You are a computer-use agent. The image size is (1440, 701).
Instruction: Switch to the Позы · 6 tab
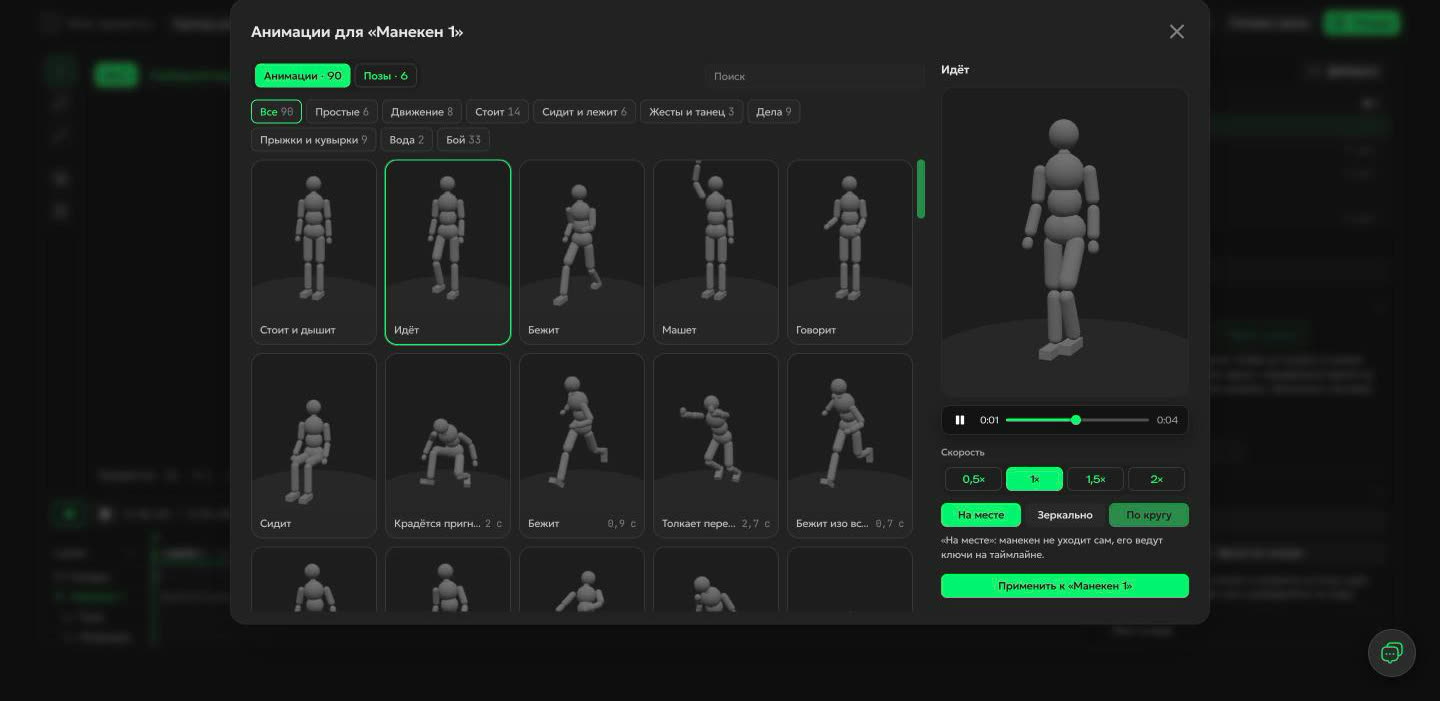click(x=386, y=76)
